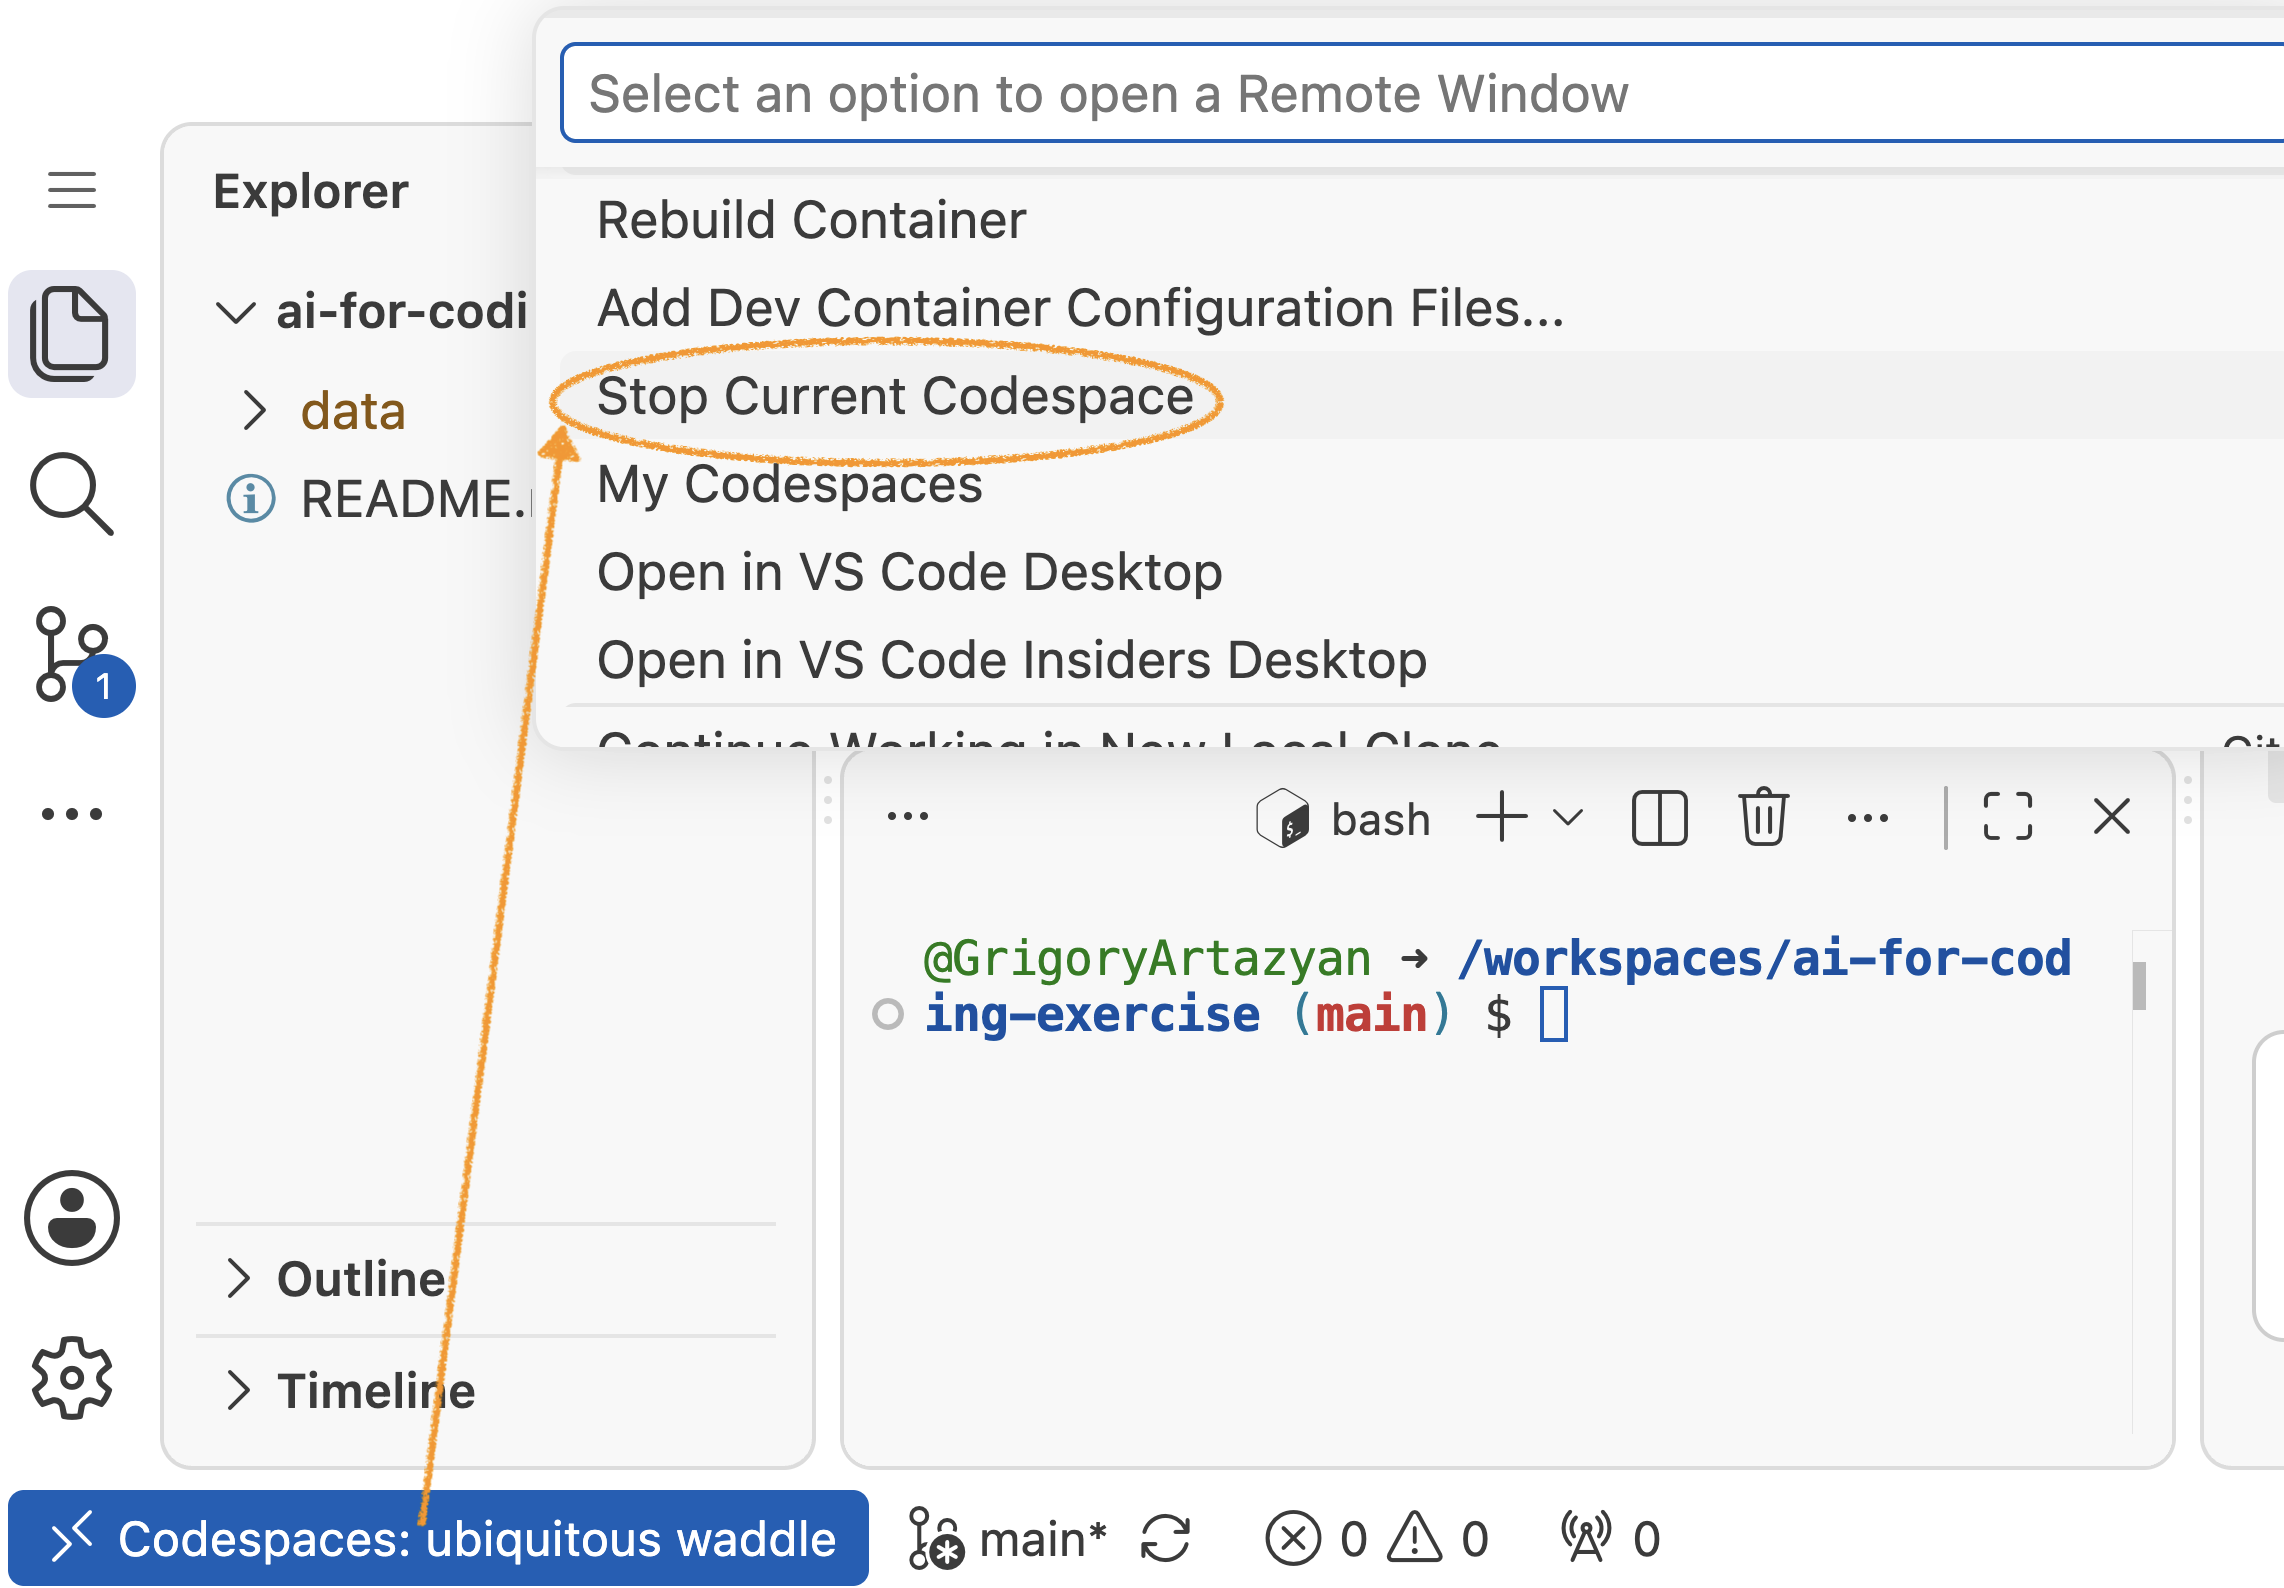
Task: Click the forwarded ports status item
Action: coord(1611,1538)
